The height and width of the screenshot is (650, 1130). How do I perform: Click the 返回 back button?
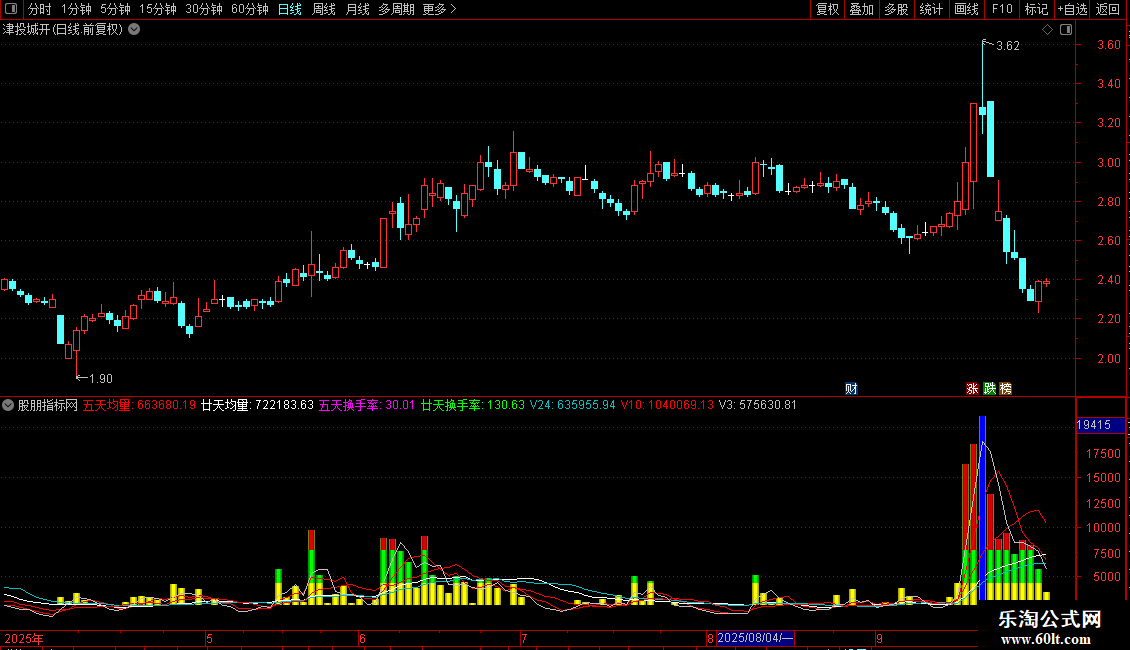(1108, 9)
